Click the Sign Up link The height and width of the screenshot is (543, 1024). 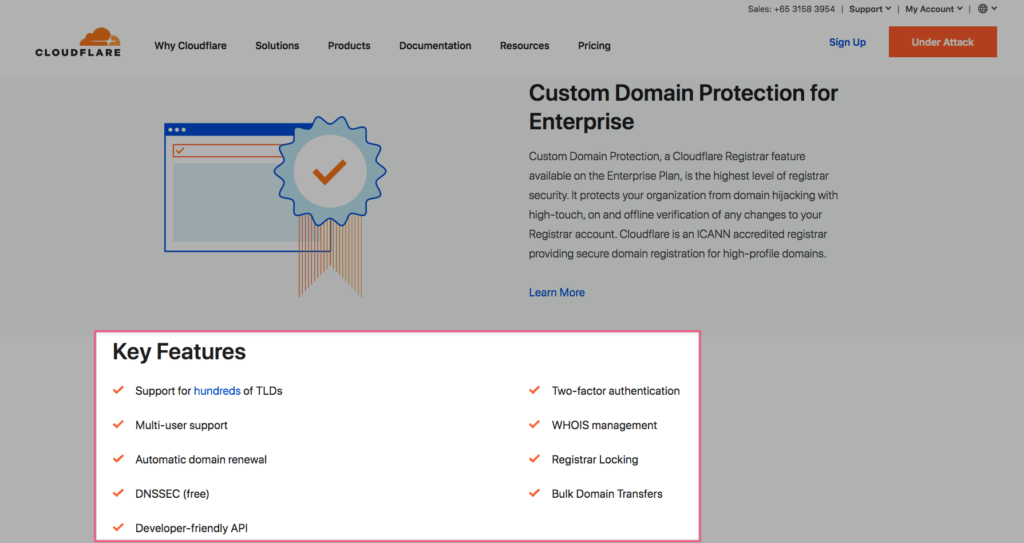(847, 42)
